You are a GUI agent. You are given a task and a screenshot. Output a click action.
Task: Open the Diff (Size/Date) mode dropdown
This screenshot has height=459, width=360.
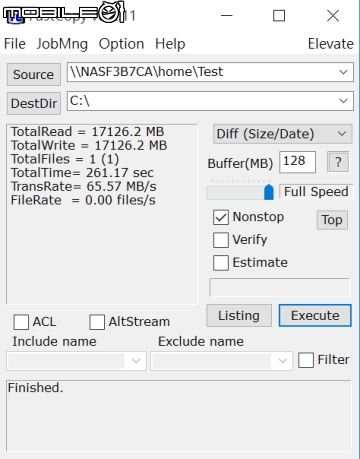(282, 134)
